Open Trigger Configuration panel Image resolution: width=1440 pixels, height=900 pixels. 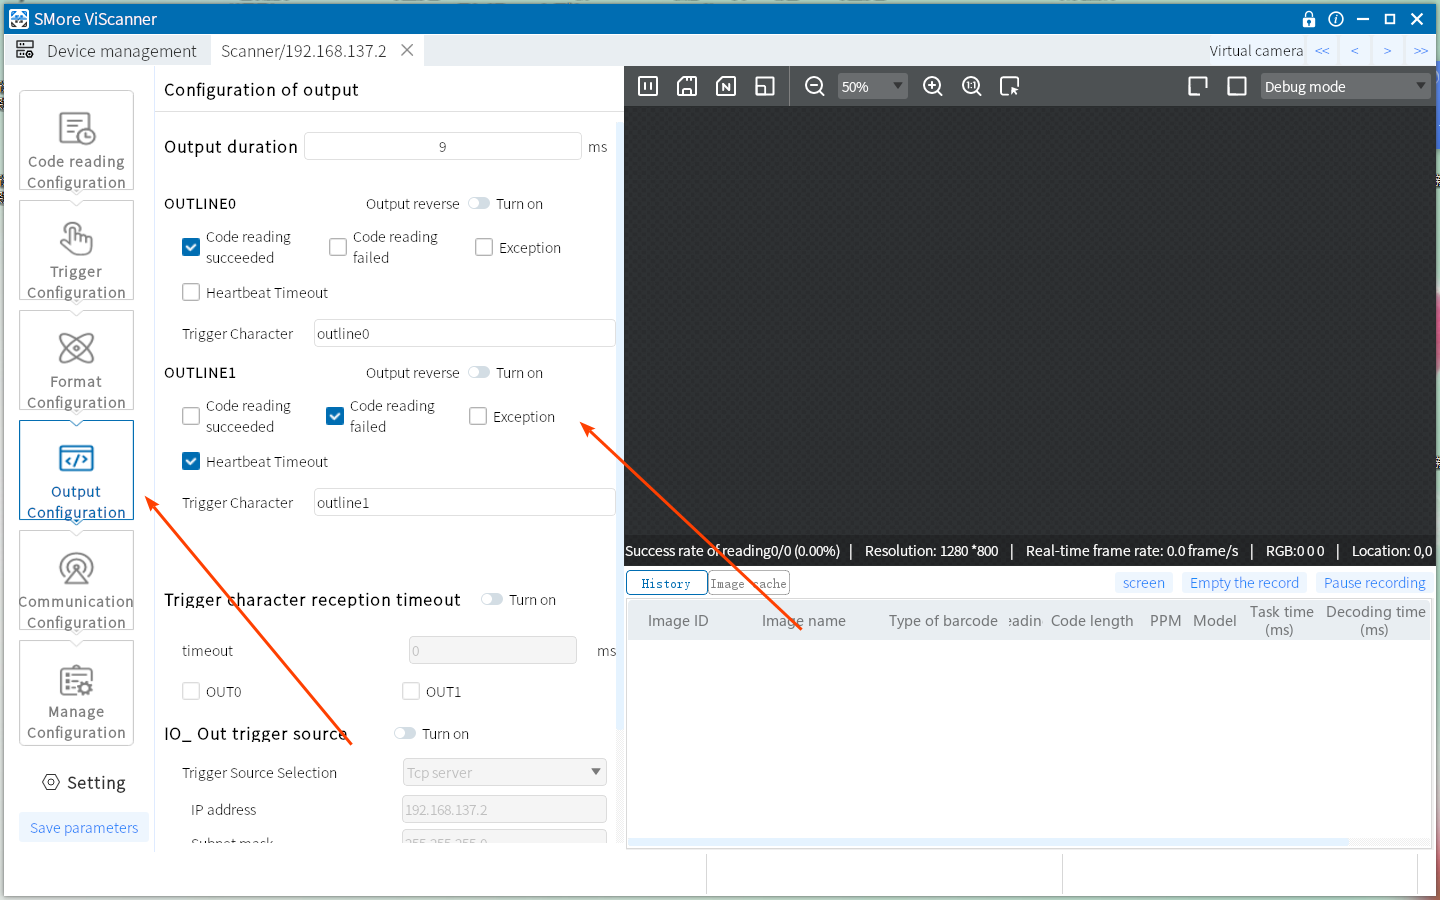76,250
